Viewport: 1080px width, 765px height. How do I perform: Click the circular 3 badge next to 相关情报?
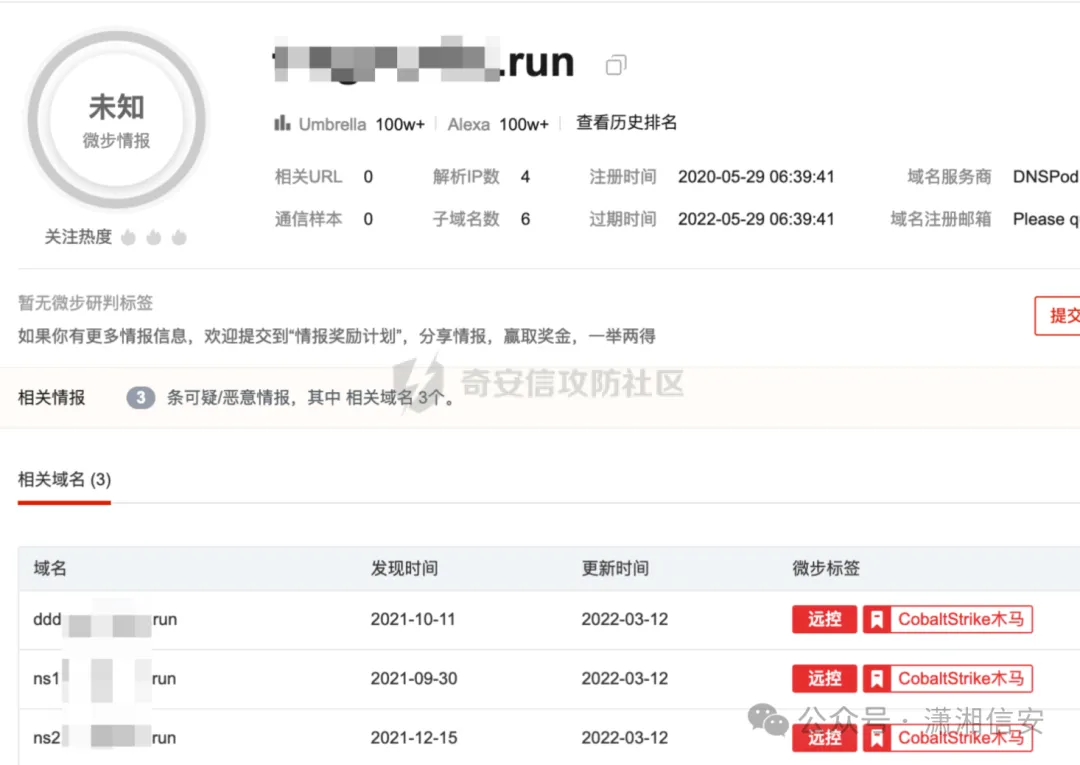pos(140,397)
